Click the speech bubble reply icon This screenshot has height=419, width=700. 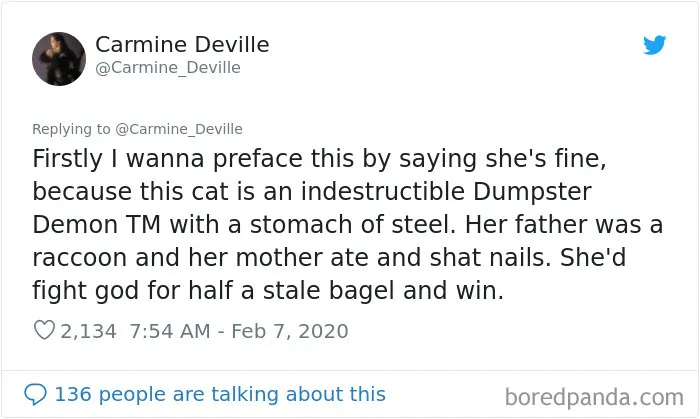pyautogui.click(x=35, y=394)
